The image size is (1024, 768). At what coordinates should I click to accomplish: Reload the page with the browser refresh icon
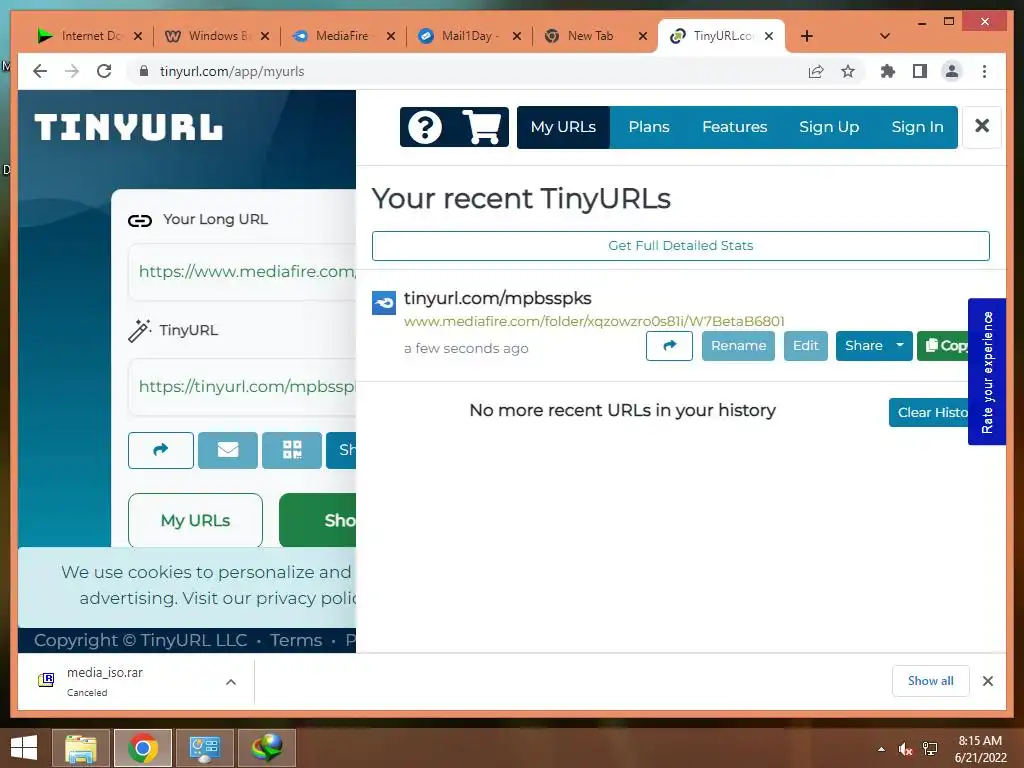(104, 71)
